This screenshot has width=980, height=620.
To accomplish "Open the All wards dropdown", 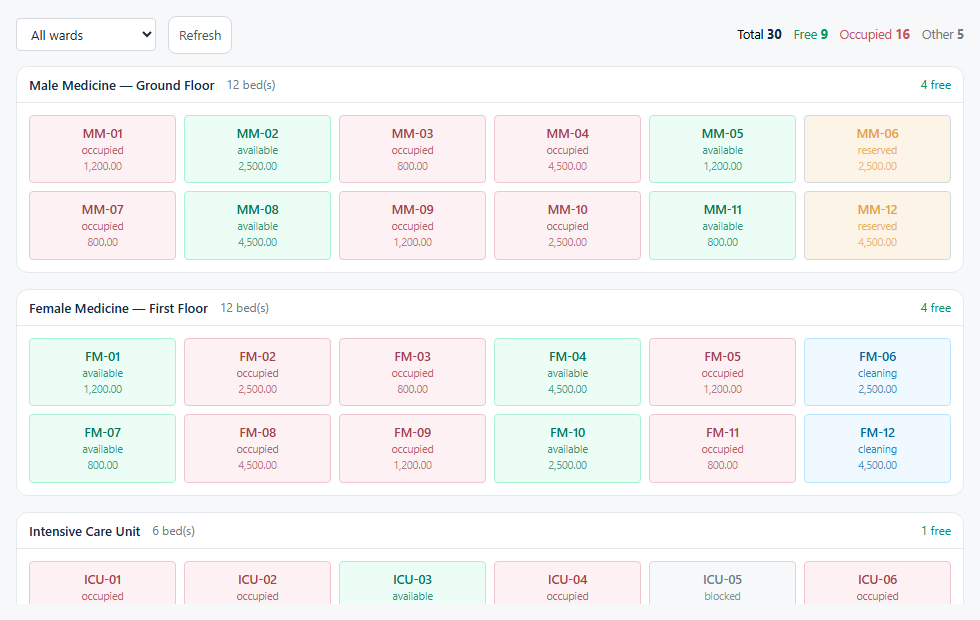I will pyautogui.click(x=86, y=35).
